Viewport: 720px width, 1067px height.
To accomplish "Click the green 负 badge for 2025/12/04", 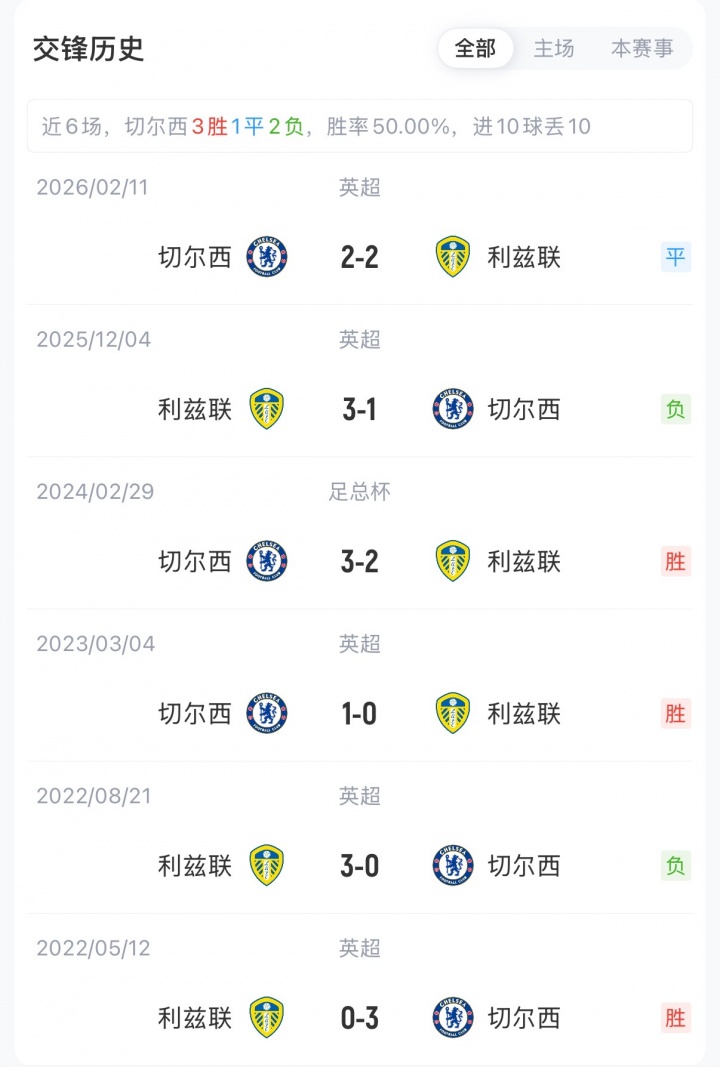I will point(676,409).
